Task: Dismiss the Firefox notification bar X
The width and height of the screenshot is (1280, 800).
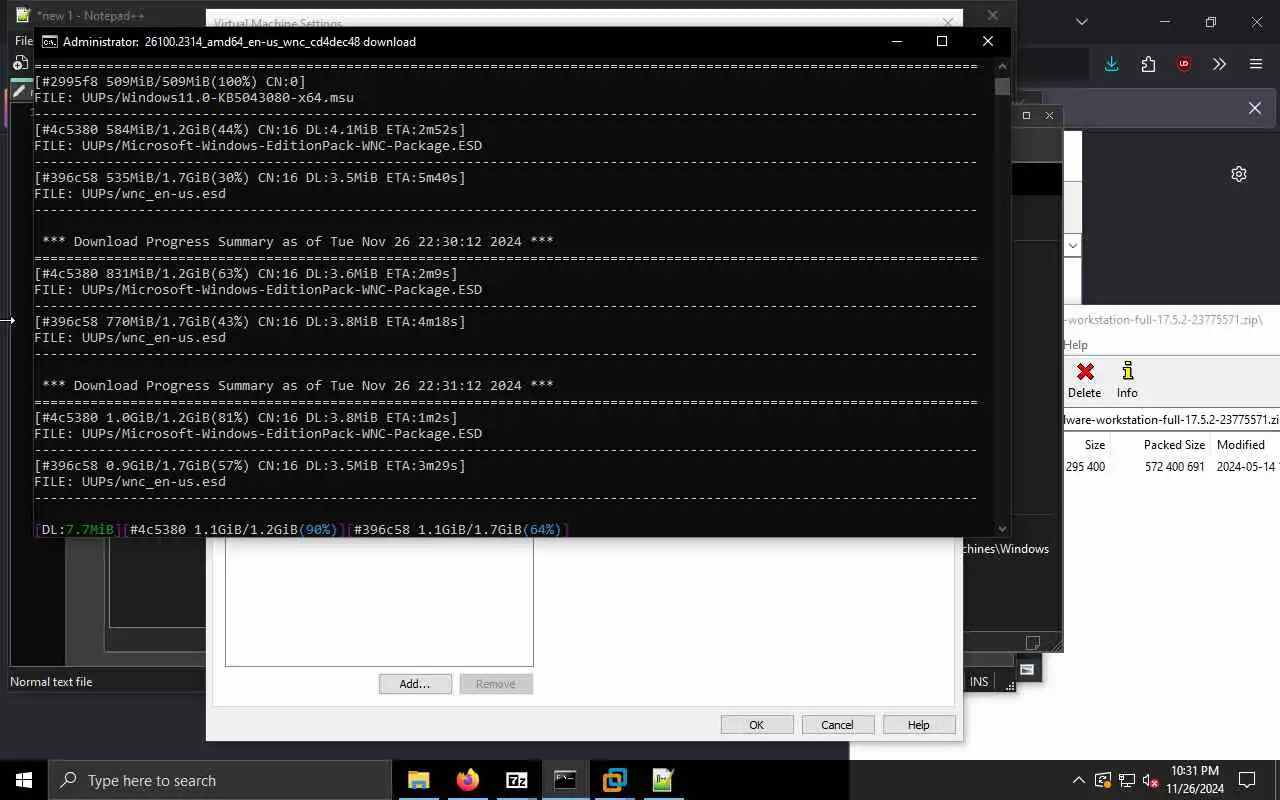Action: [x=1255, y=108]
